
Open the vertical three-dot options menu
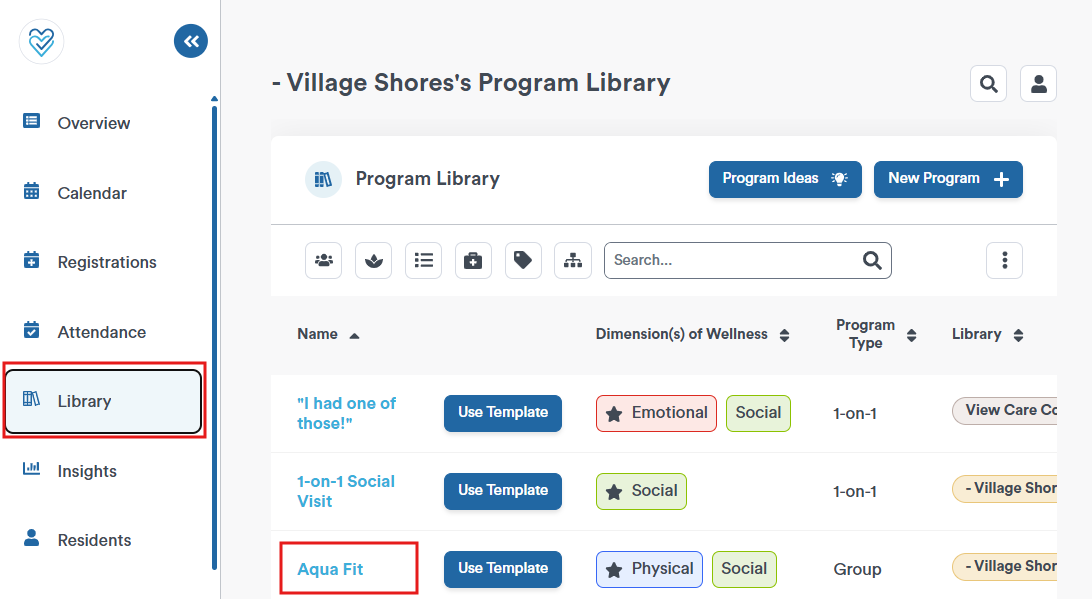[x=1004, y=260]
